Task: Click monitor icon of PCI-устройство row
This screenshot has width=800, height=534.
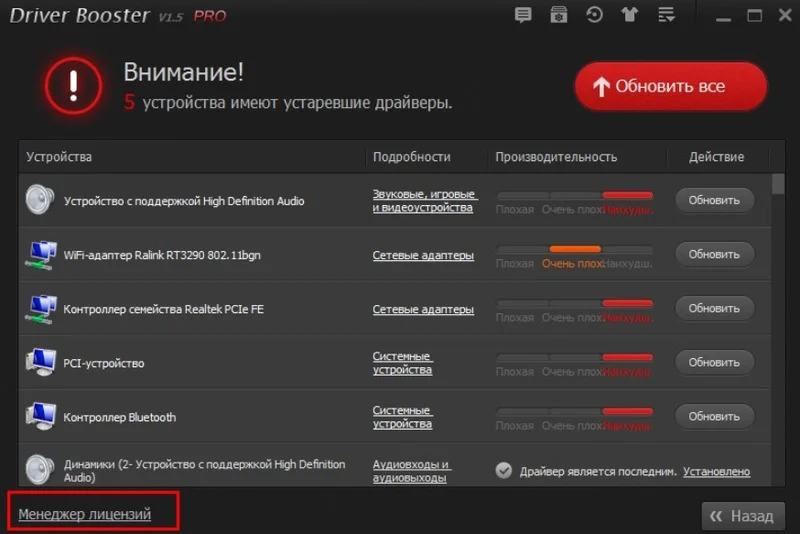Action: 41,362
